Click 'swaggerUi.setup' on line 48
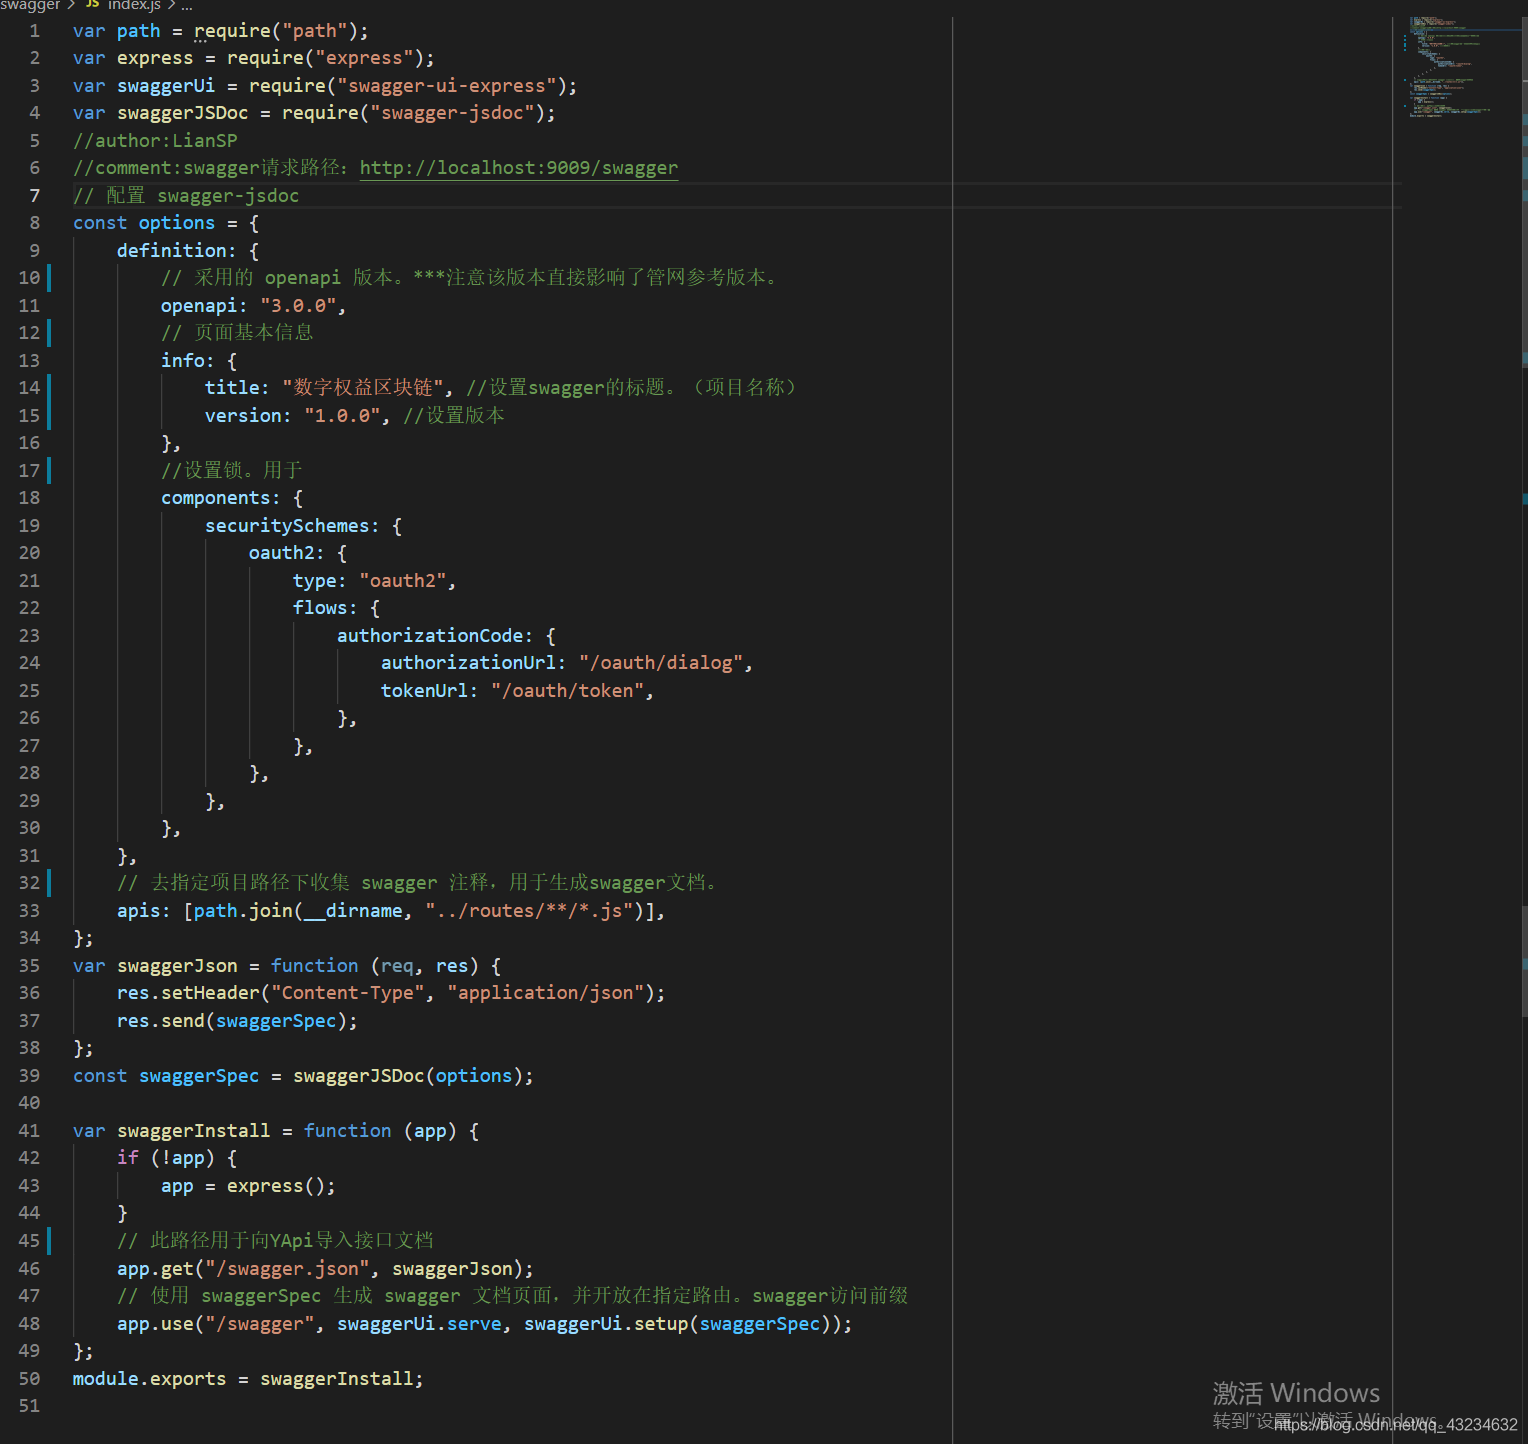 tap(606, 1324)
